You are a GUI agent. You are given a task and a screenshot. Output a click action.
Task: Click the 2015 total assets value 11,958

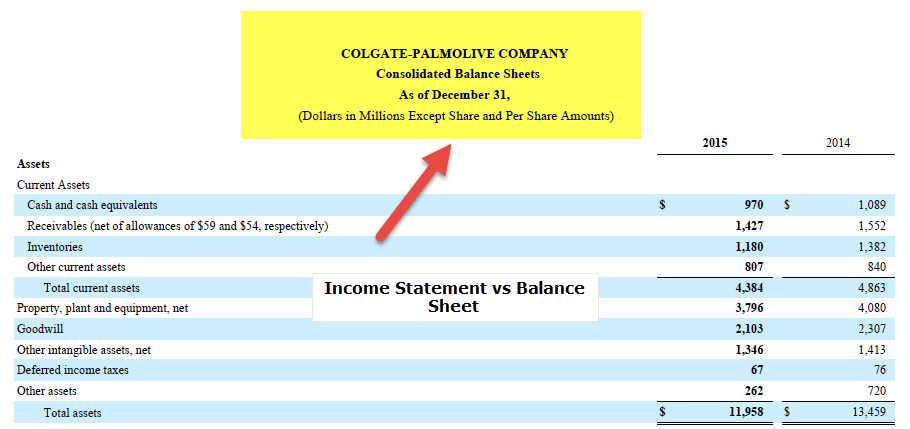(x=746, y=412)
